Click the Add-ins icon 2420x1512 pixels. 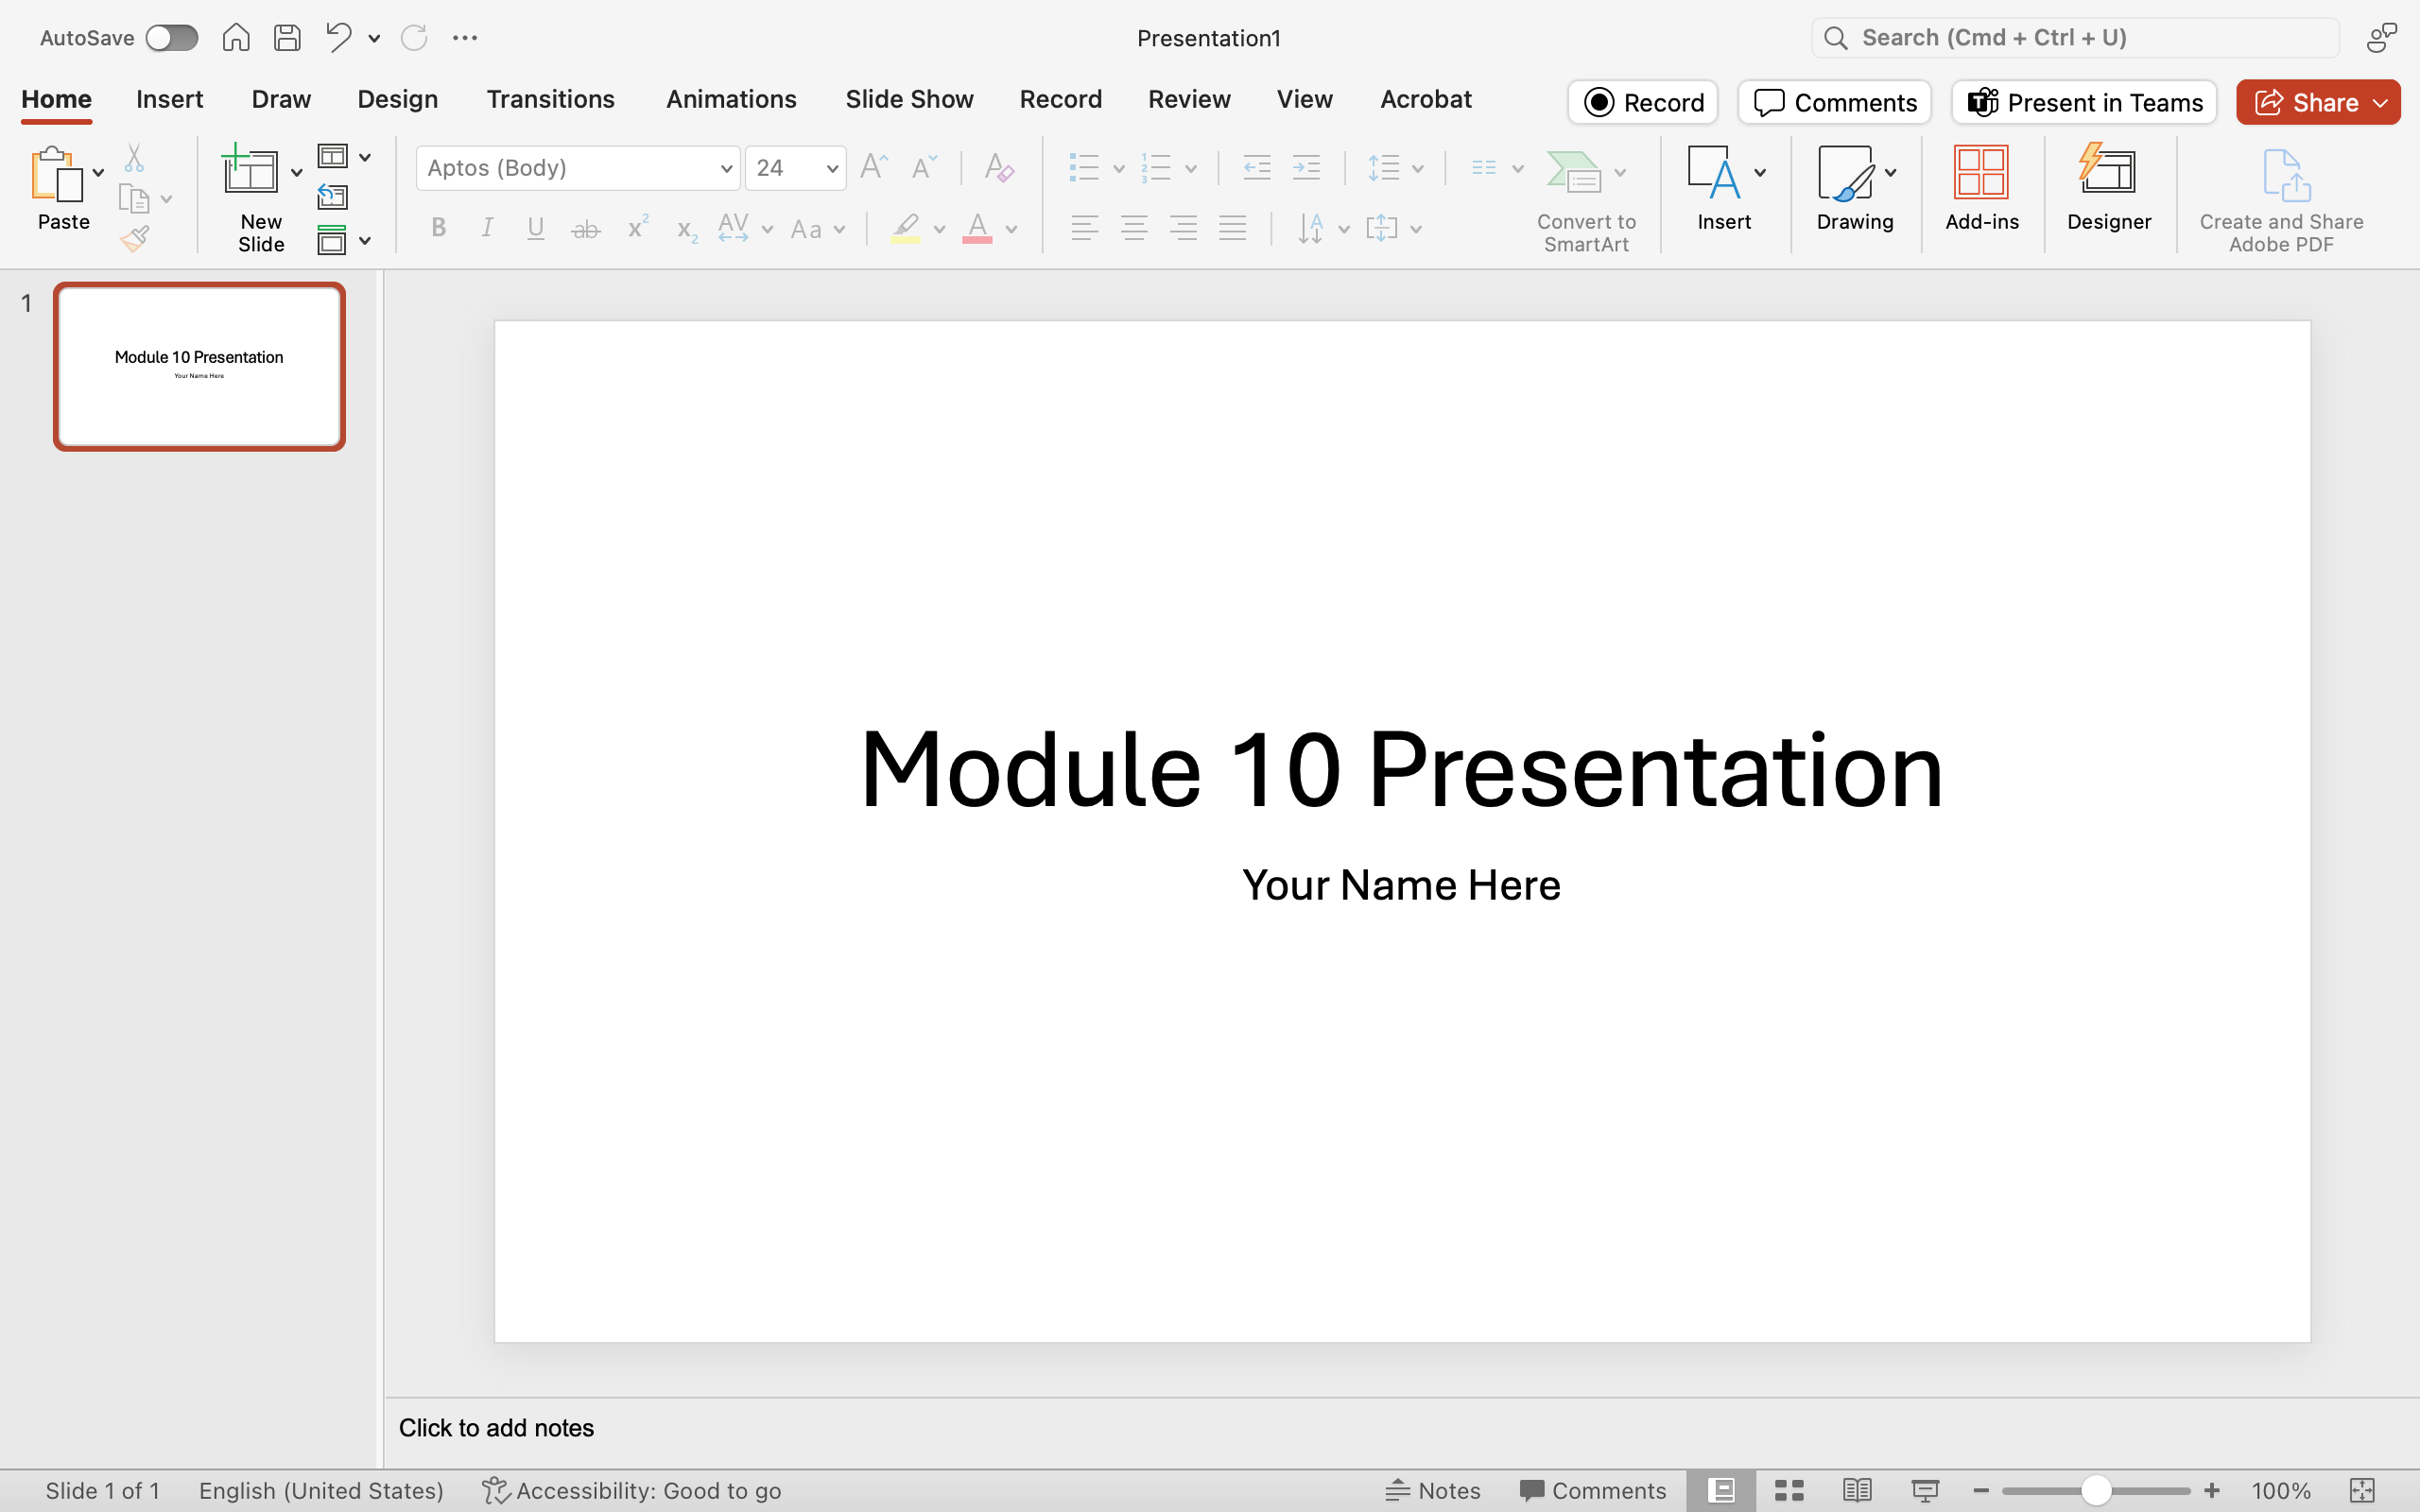(x=1981, y=172)
